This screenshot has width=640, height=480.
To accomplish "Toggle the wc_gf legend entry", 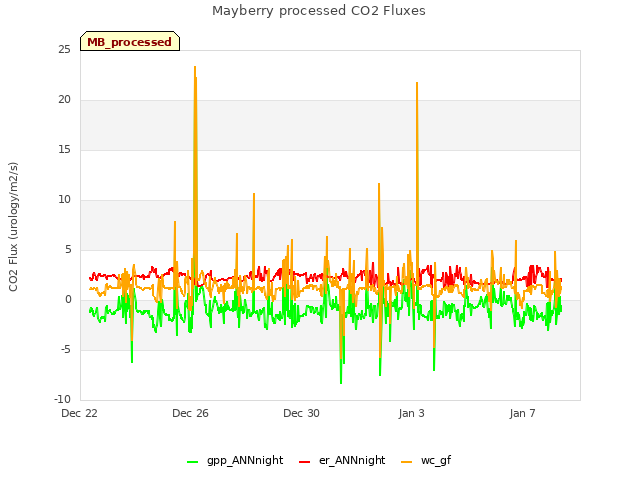I will 426,460.
